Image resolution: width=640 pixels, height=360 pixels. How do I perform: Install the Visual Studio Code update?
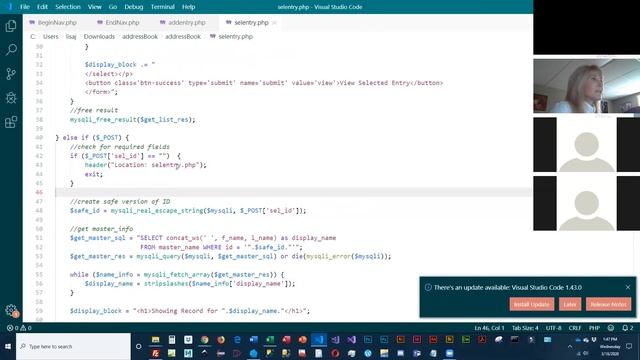click(531, 304)
